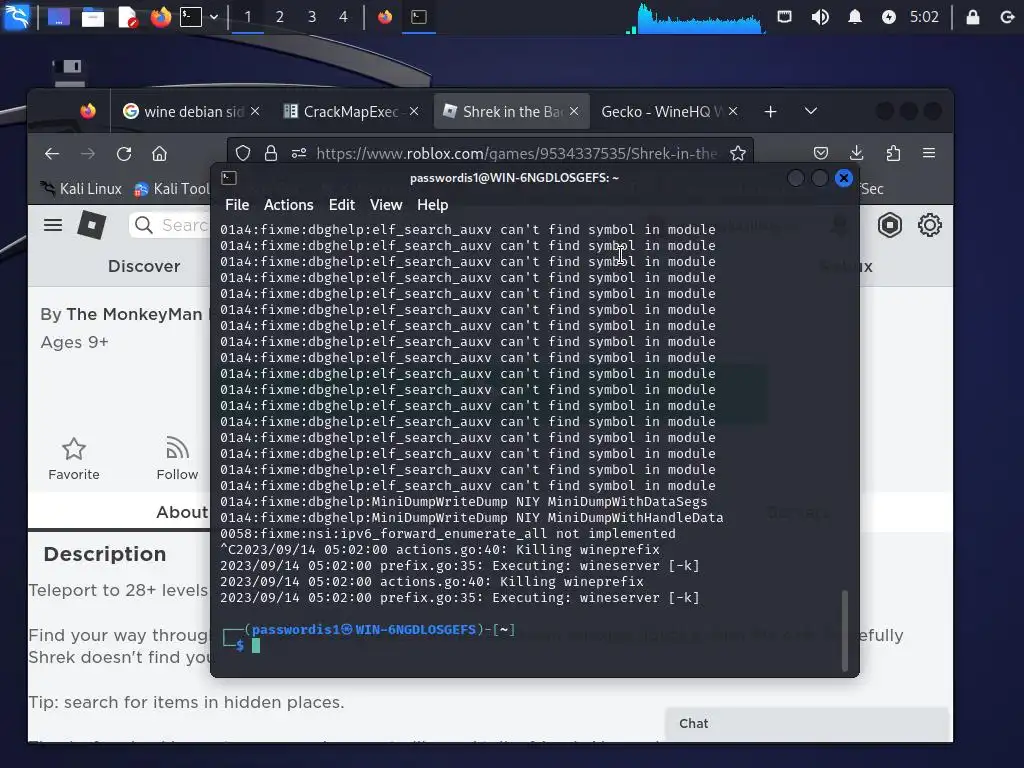The image size is (1024, 768).
Task: Launch Firefox from the panel launcher
Action: point(160,17)
